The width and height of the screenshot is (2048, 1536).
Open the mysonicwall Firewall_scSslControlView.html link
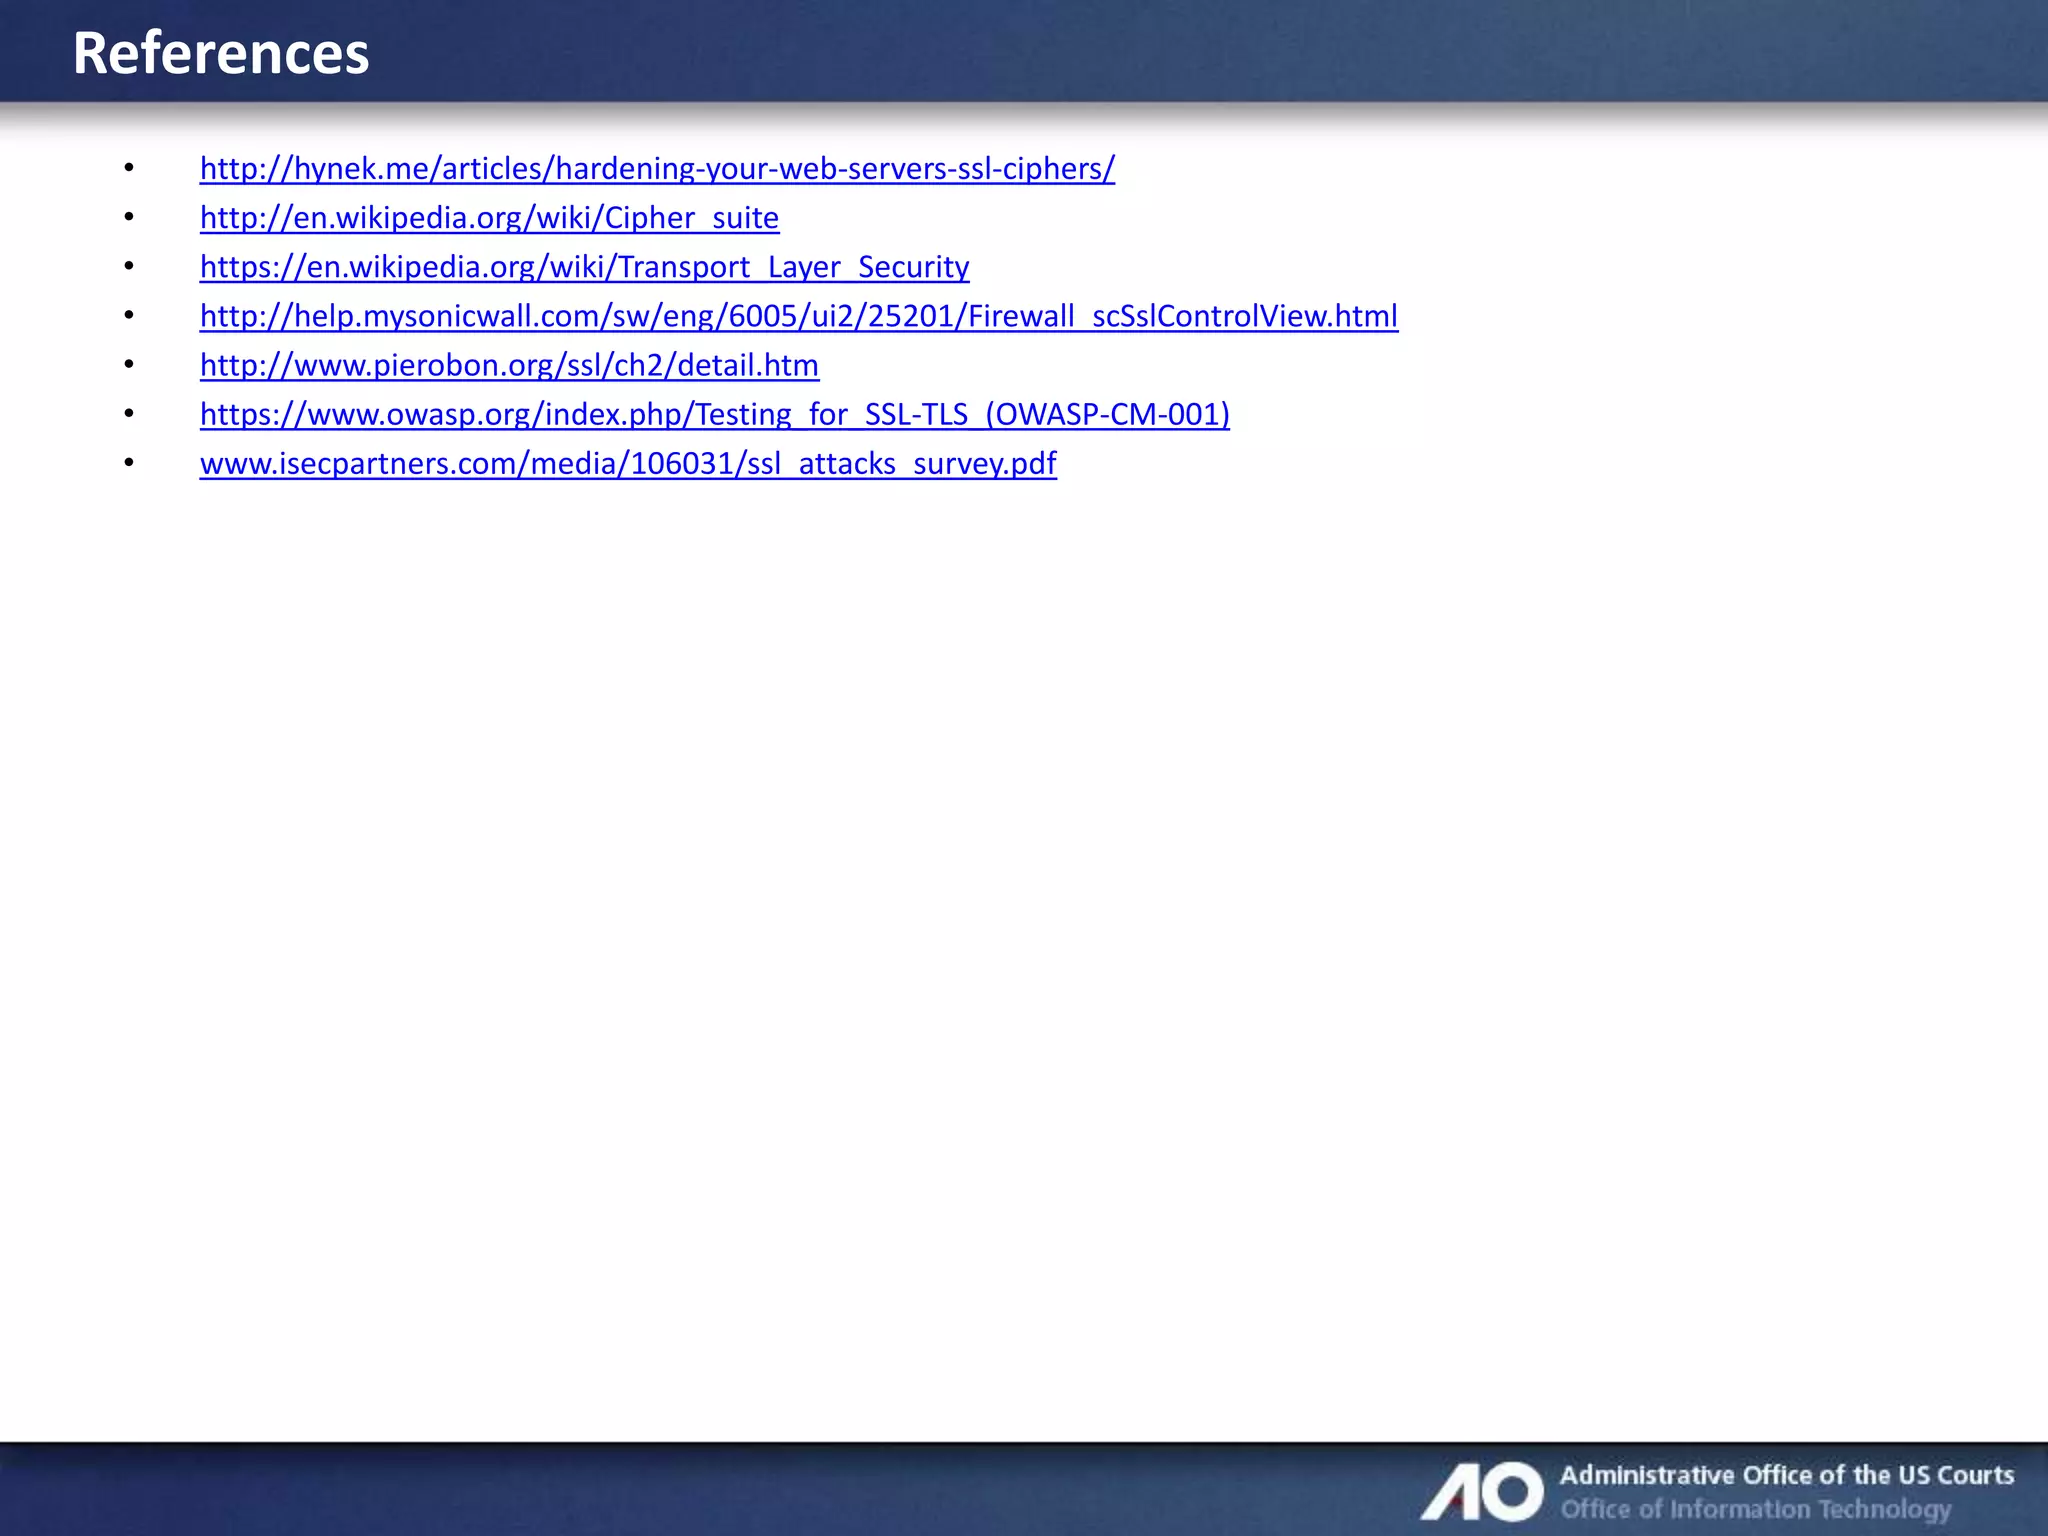pos(799,315)
